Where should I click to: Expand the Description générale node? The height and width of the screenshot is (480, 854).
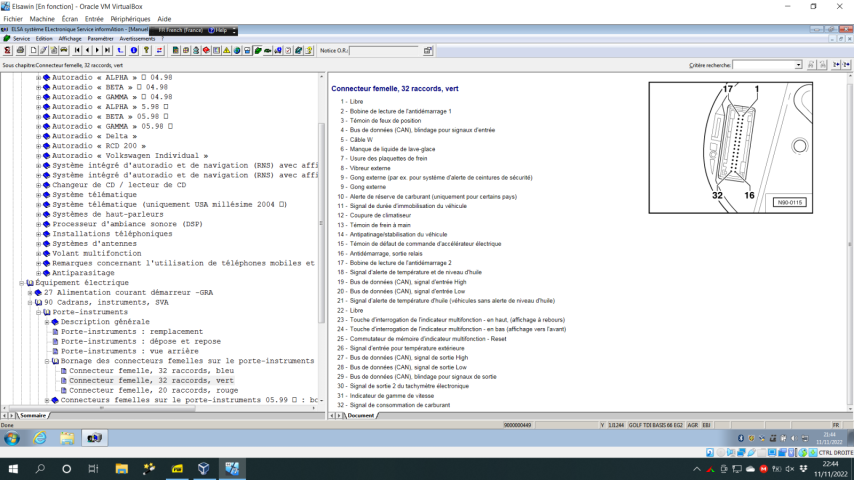[x=47, y=322]
